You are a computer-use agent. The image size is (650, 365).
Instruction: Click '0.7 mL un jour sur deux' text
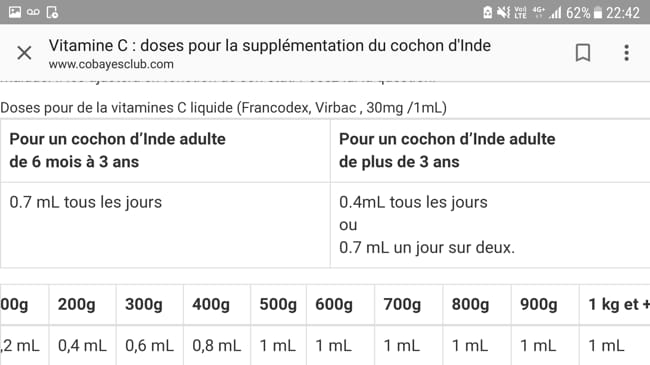(x=427, y=248)
